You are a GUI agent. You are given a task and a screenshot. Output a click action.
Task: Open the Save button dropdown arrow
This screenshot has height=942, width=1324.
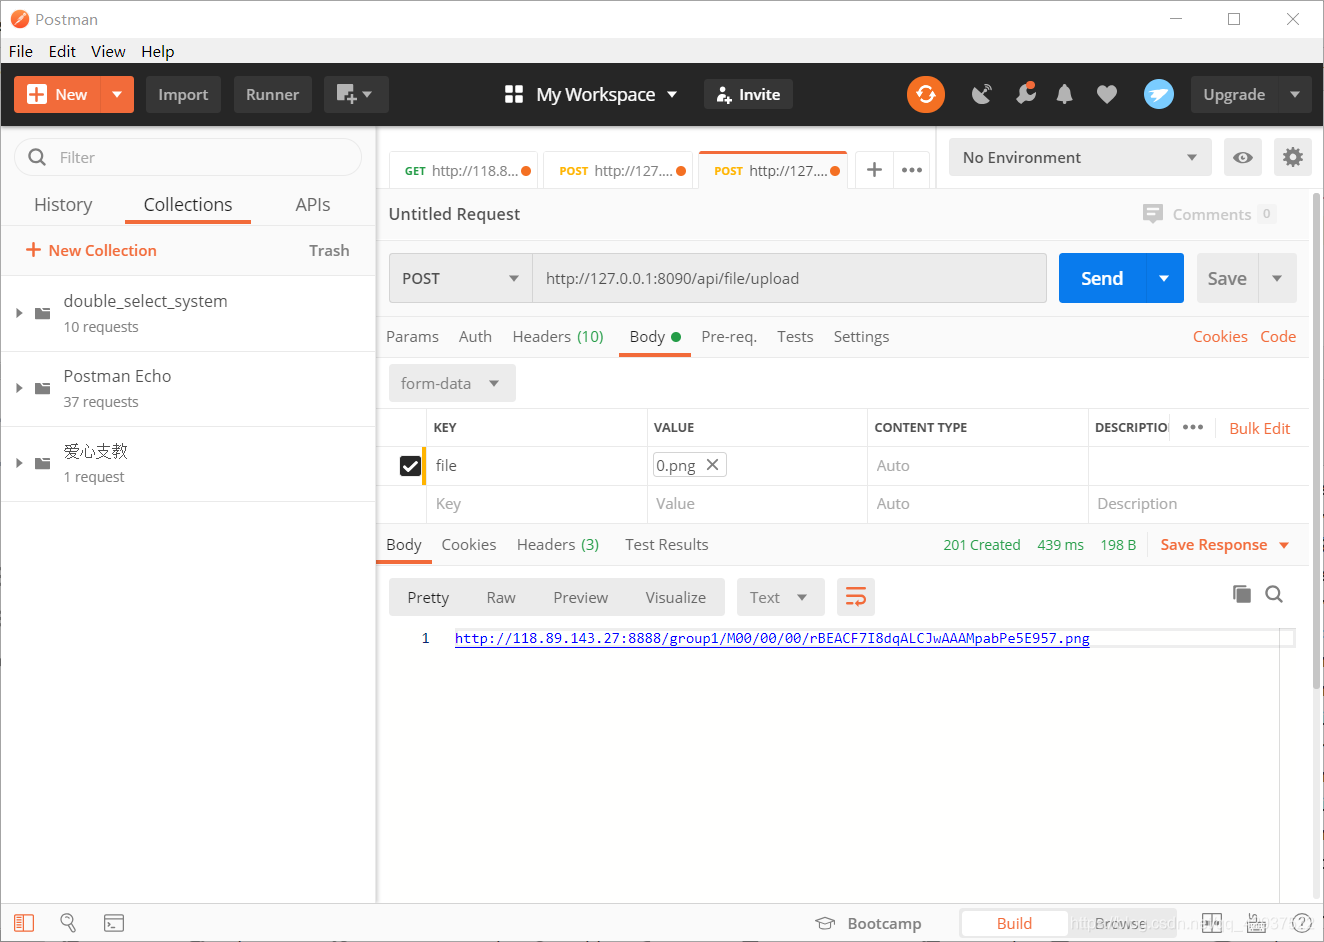click(x=1277, y=278)
